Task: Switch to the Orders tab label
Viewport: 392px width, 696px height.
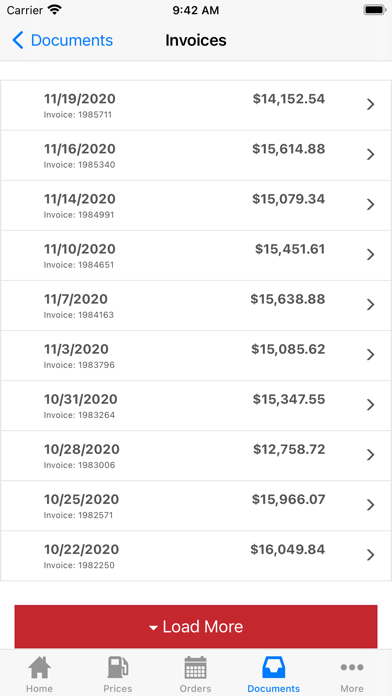Action: pos(195,688)
